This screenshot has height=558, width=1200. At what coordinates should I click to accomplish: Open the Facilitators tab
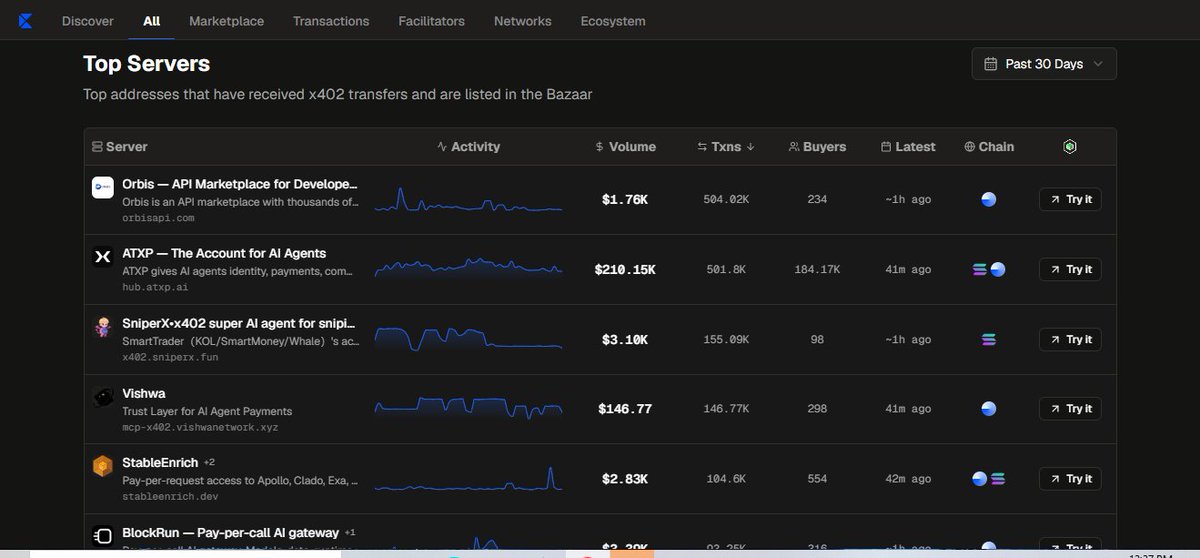click(432, 21)
